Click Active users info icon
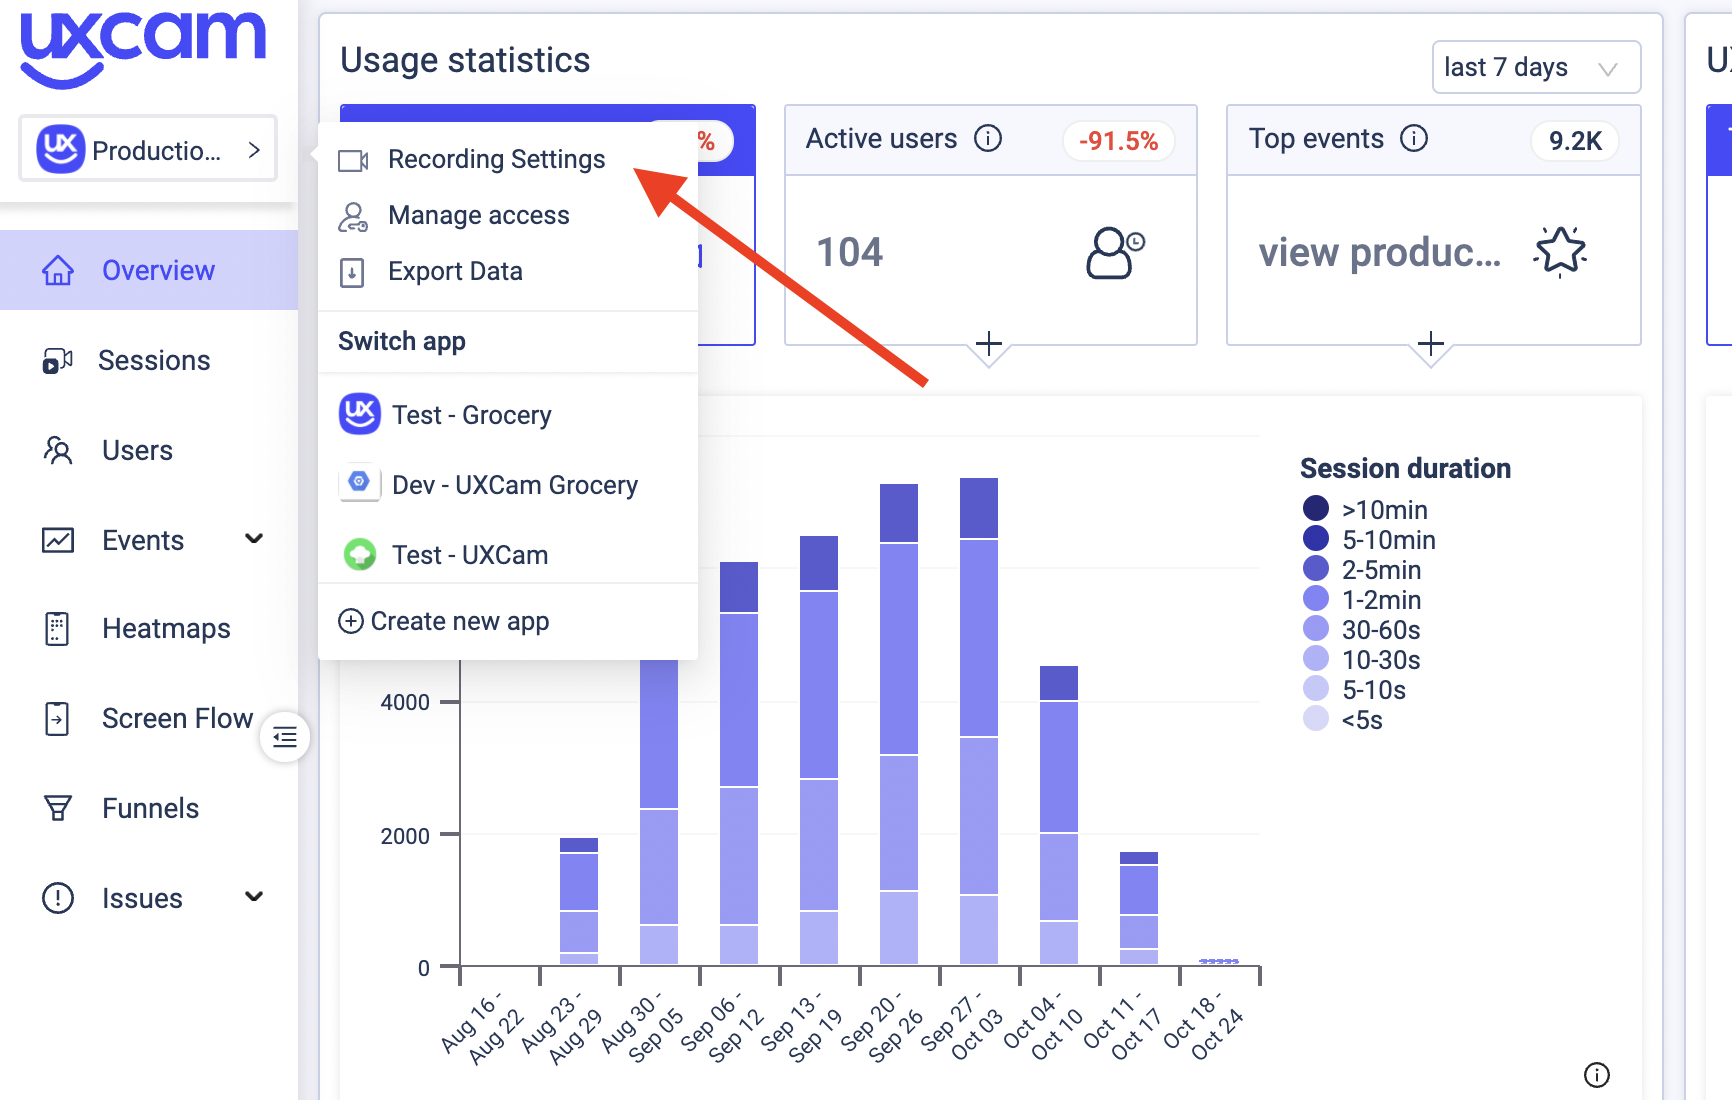 [x=988, y=138]
